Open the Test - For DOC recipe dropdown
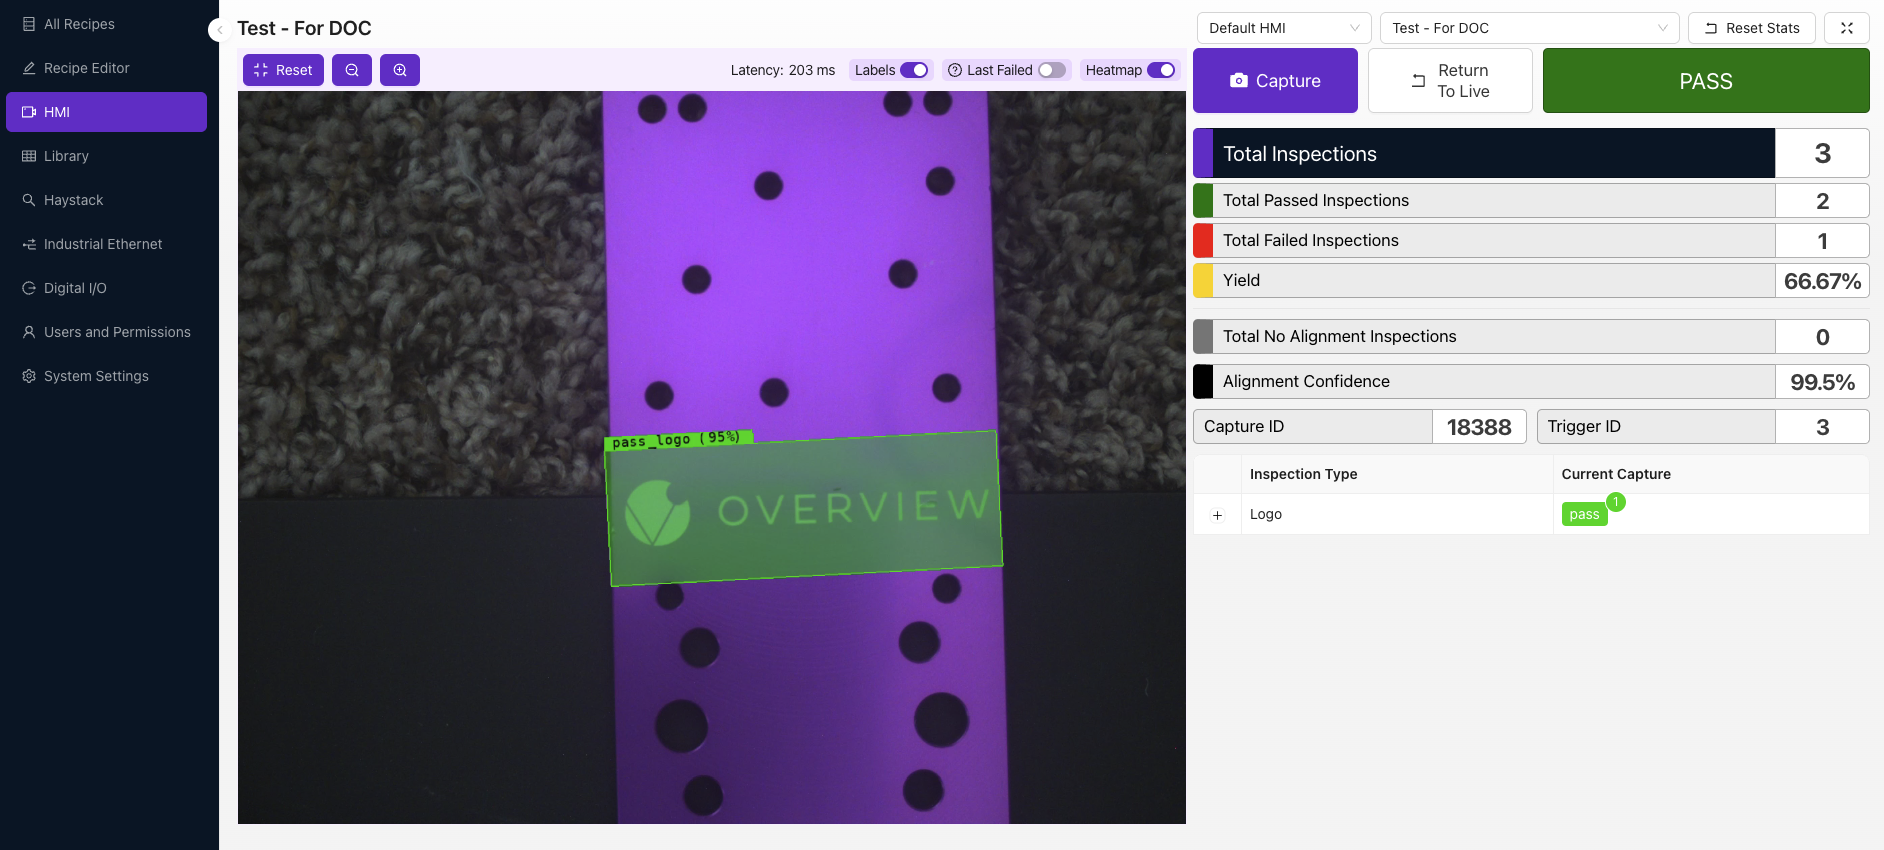This screenshot has height=850, width=1884. pyautogui.click(x=1529, y=28)
